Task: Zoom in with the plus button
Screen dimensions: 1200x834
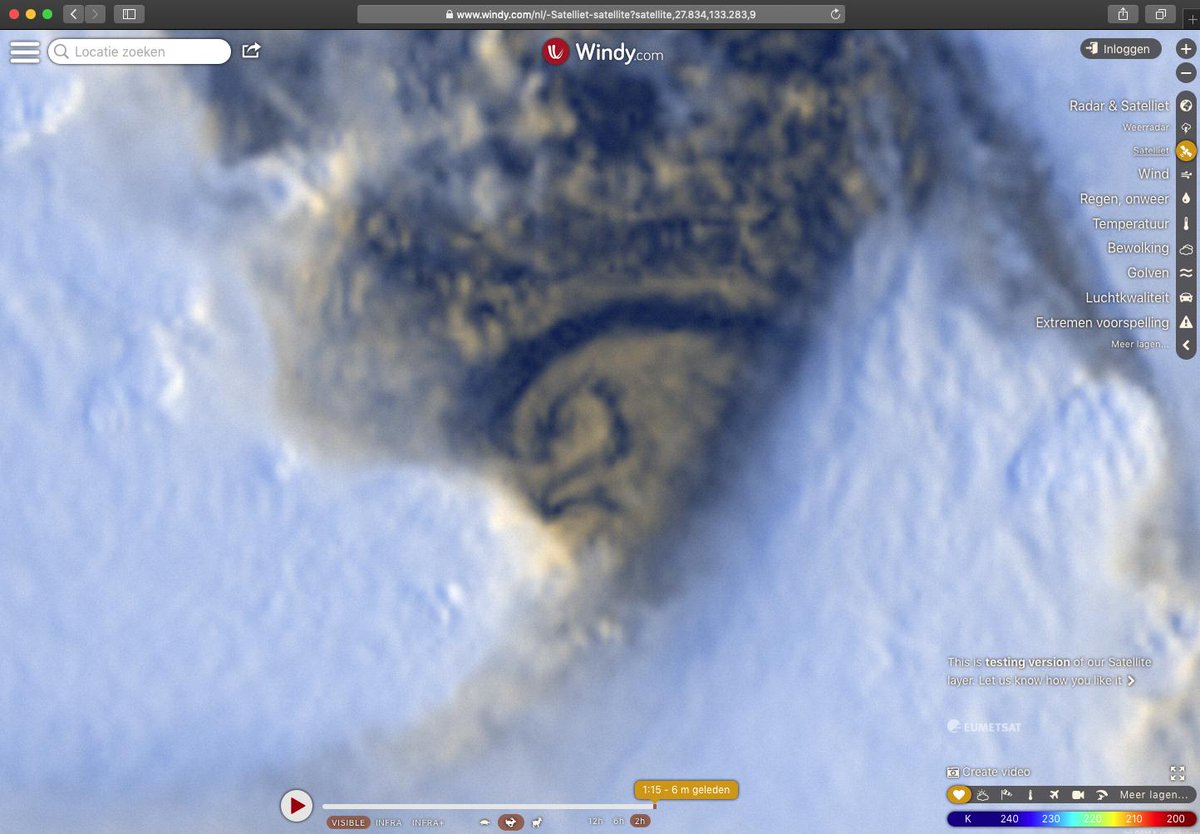Action: click(x=1186, y=48)
